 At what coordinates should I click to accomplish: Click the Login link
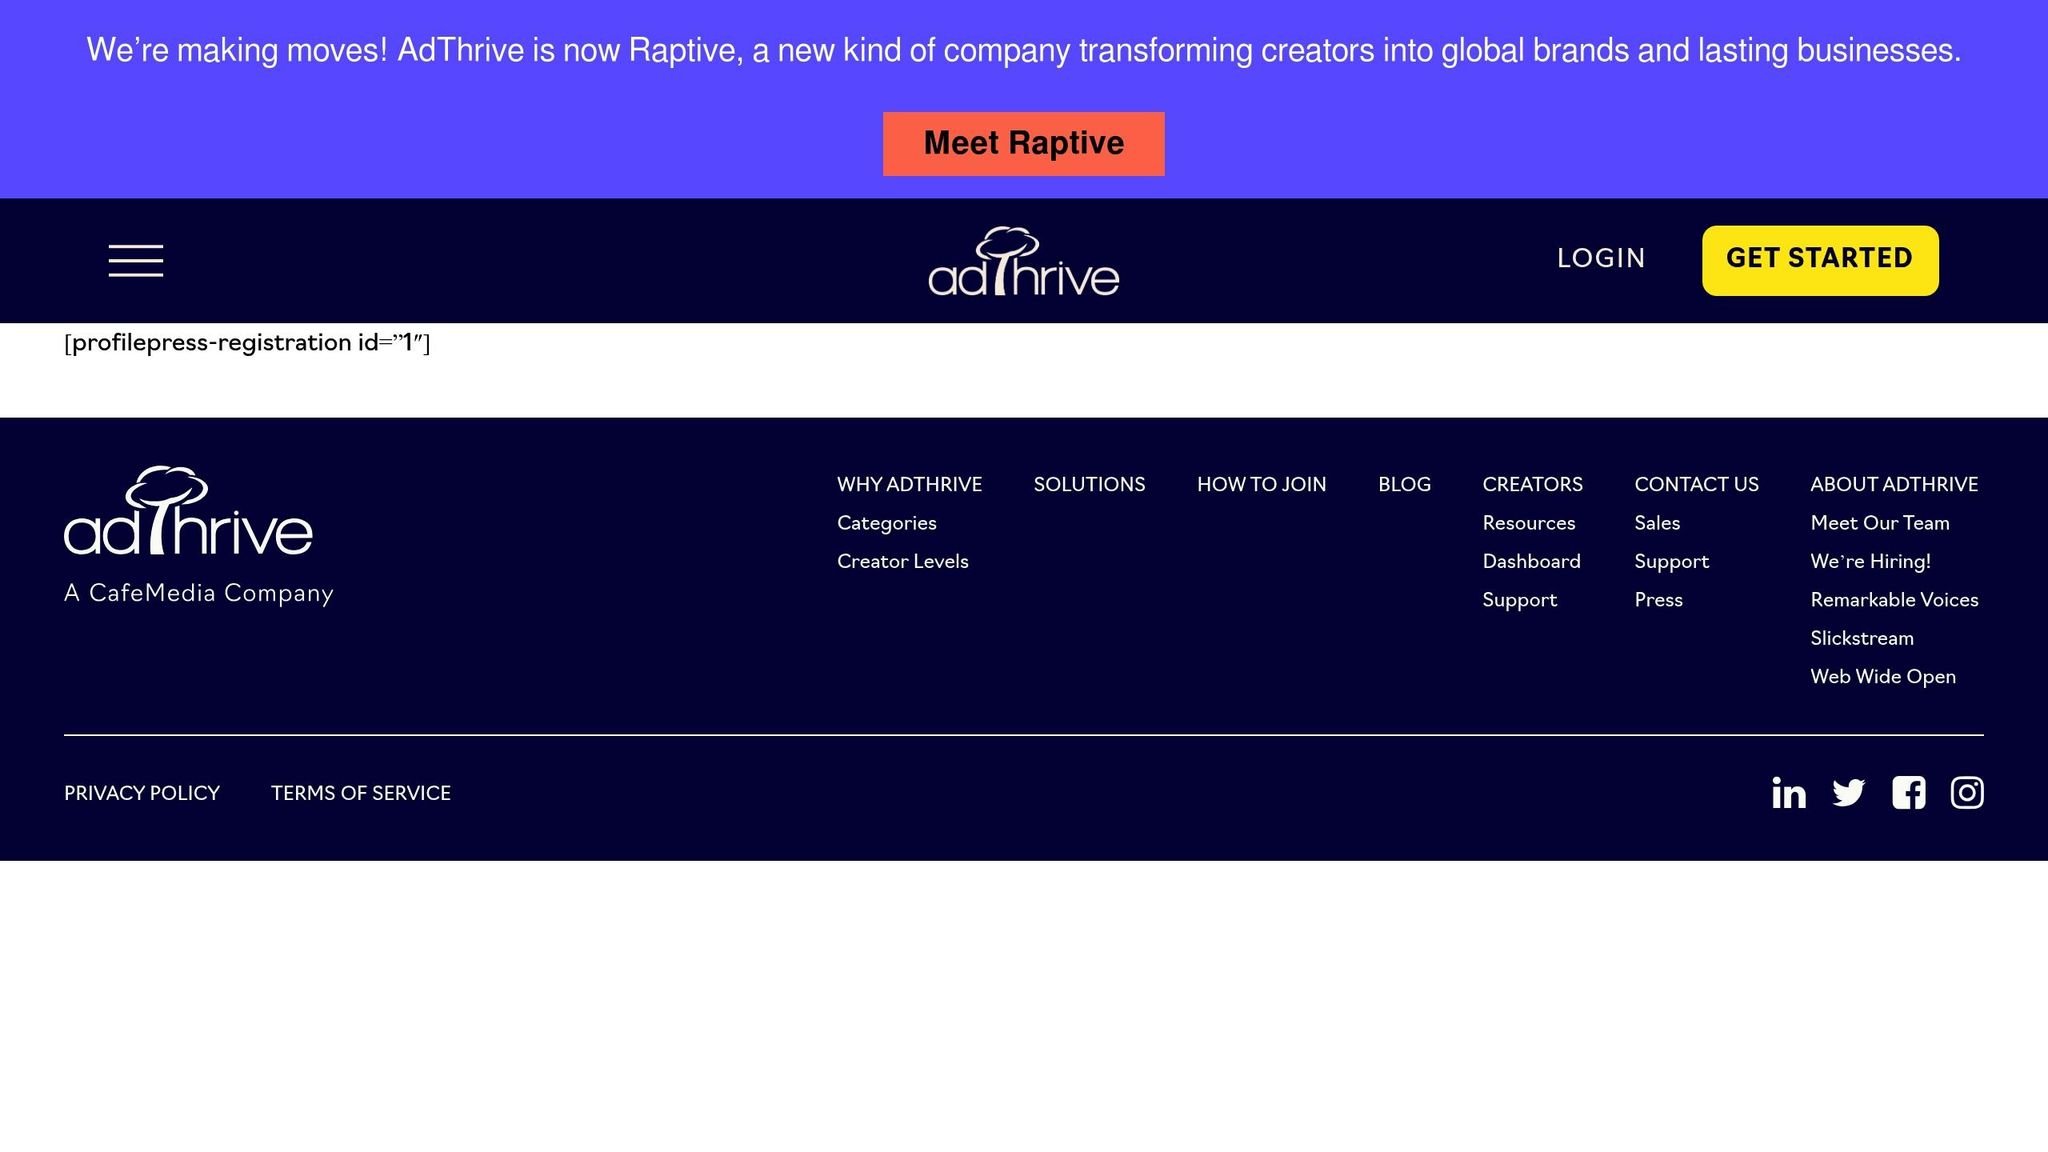coord(1601,258)
